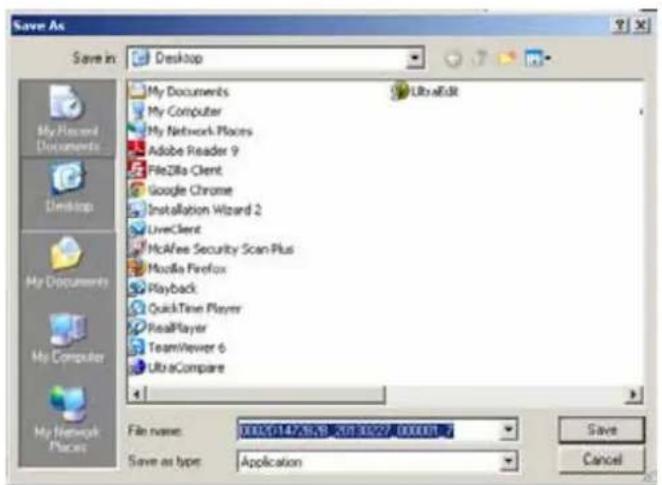This screenshot has height=485, width=662.
Task: Click the horizontal scrollbar left arrow
Action: click(x=136, y=395)
